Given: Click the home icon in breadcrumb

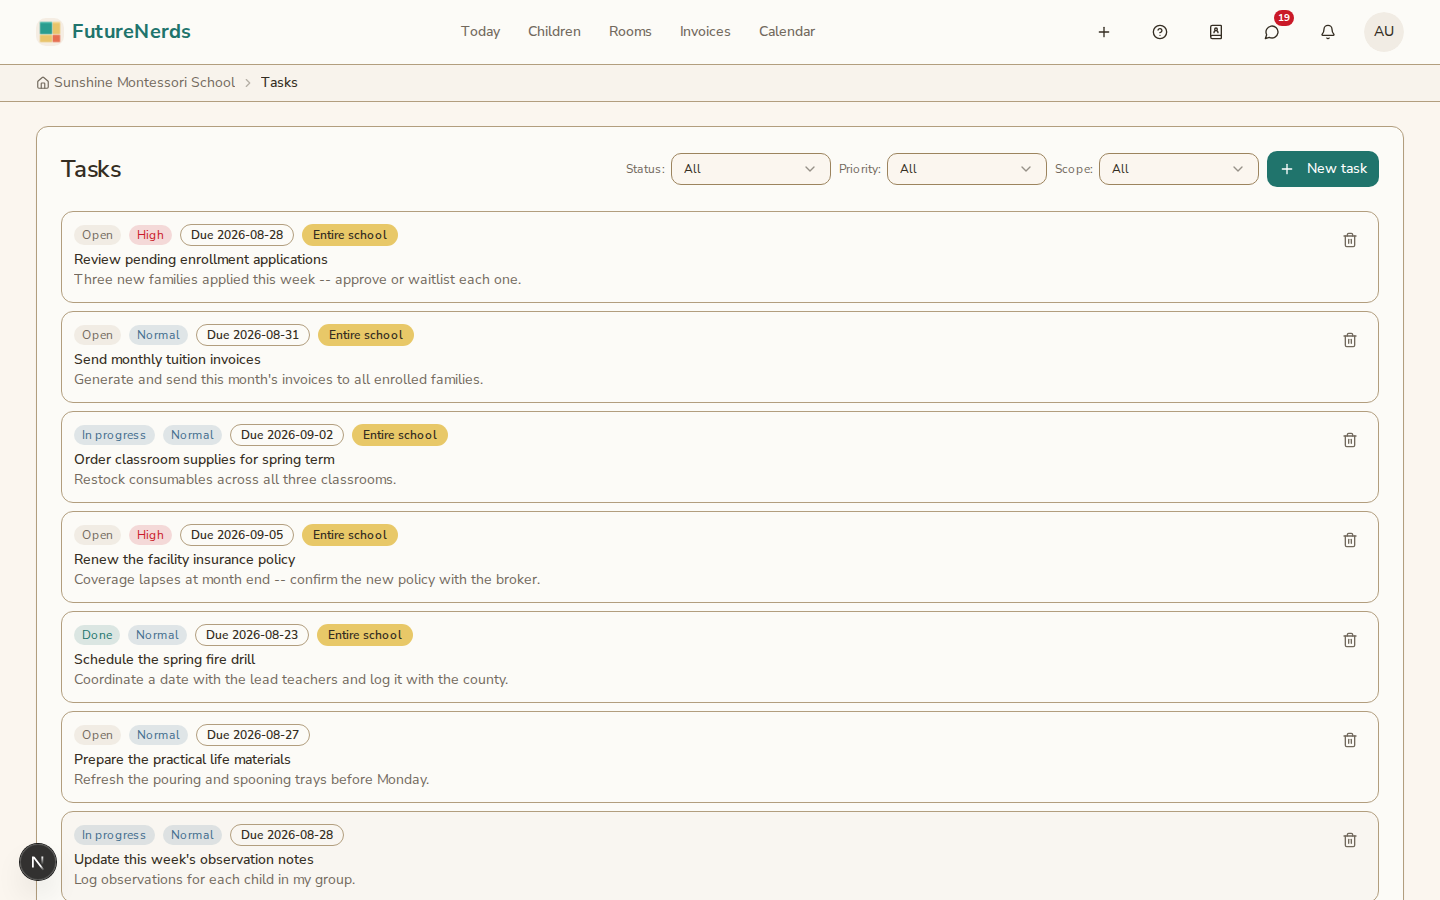Looking at the screenshot, I should [x=43, y=83].
